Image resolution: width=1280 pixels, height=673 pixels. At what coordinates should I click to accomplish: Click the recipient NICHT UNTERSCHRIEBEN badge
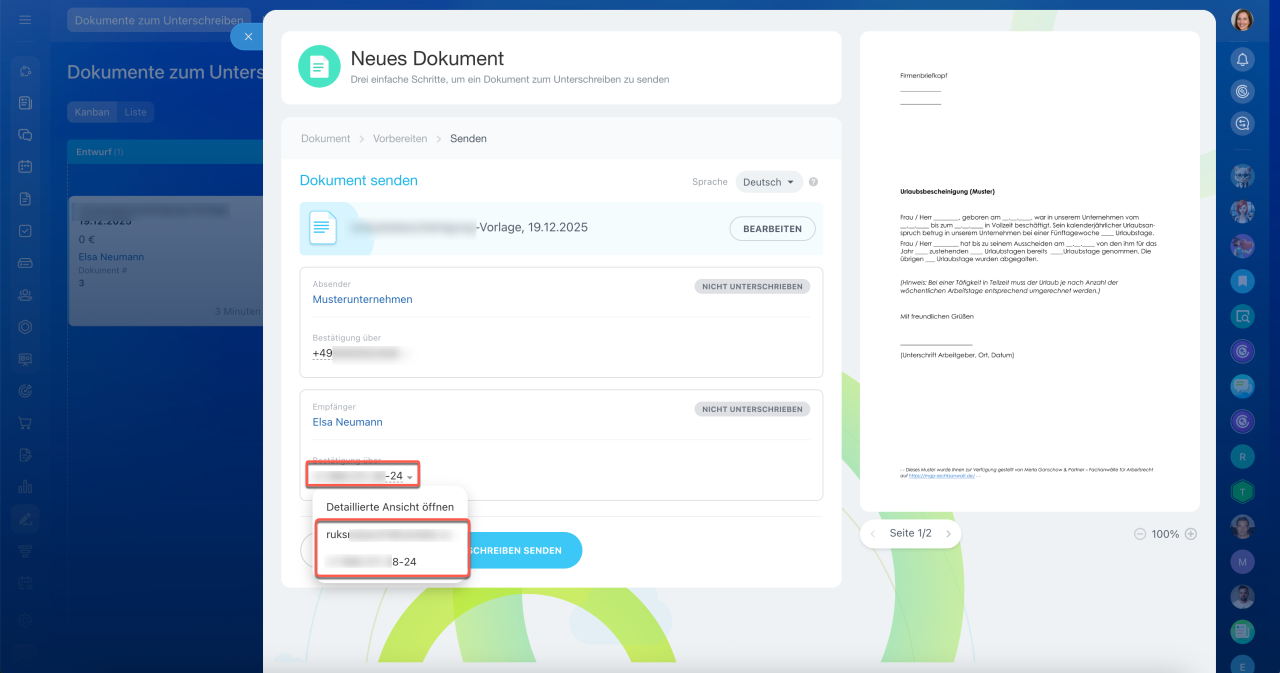752,409
